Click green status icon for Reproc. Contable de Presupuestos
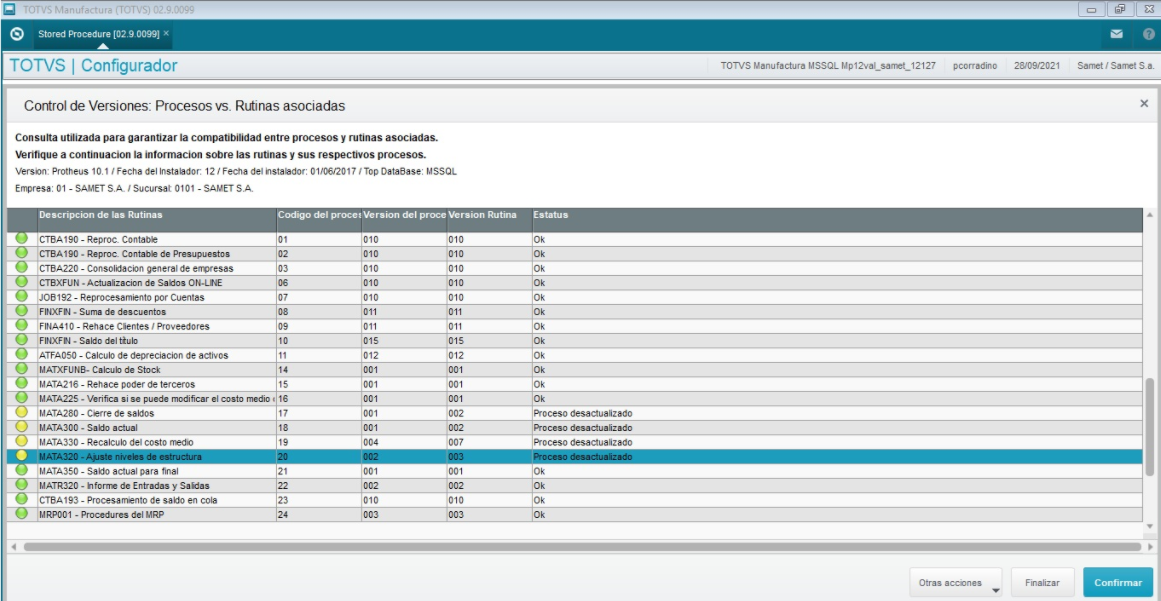1161x601 pixels. pyautogui.click(x=21, y=253)
